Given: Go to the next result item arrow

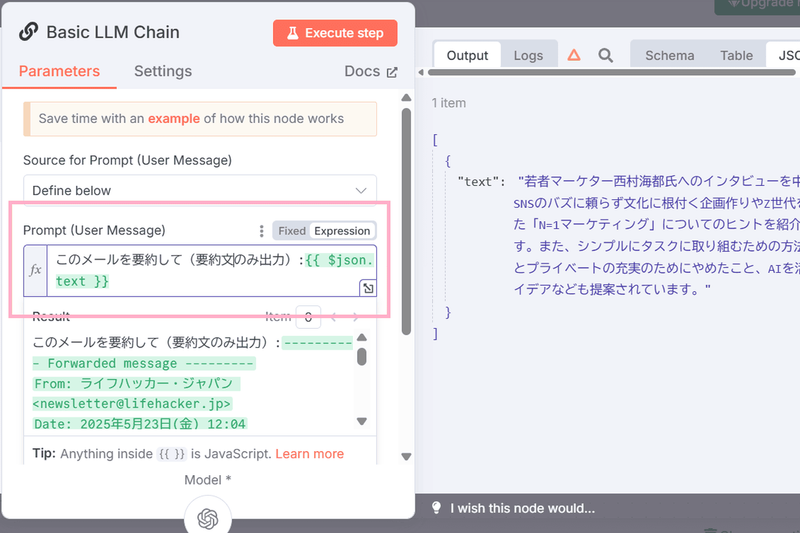Looking at the screenshot, I should point(356,317).
